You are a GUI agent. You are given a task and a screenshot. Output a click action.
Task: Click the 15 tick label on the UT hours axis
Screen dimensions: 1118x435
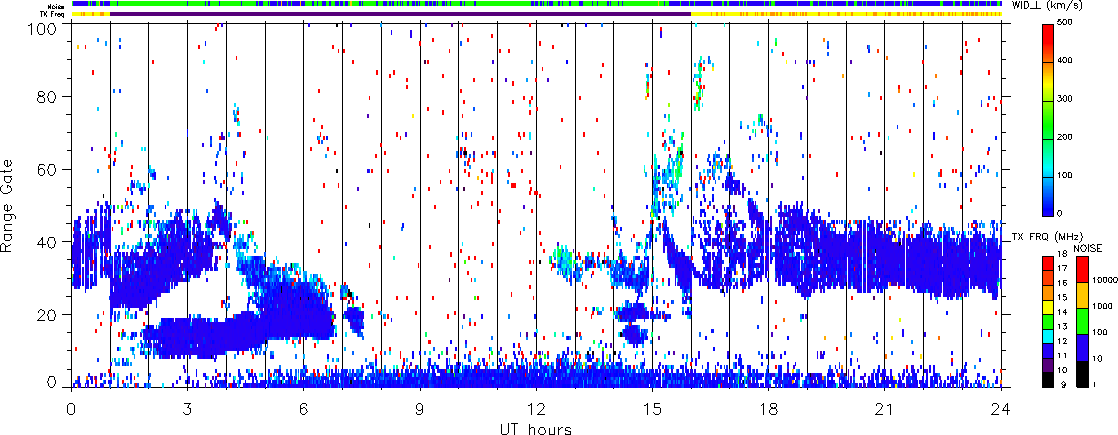point(652,409)
